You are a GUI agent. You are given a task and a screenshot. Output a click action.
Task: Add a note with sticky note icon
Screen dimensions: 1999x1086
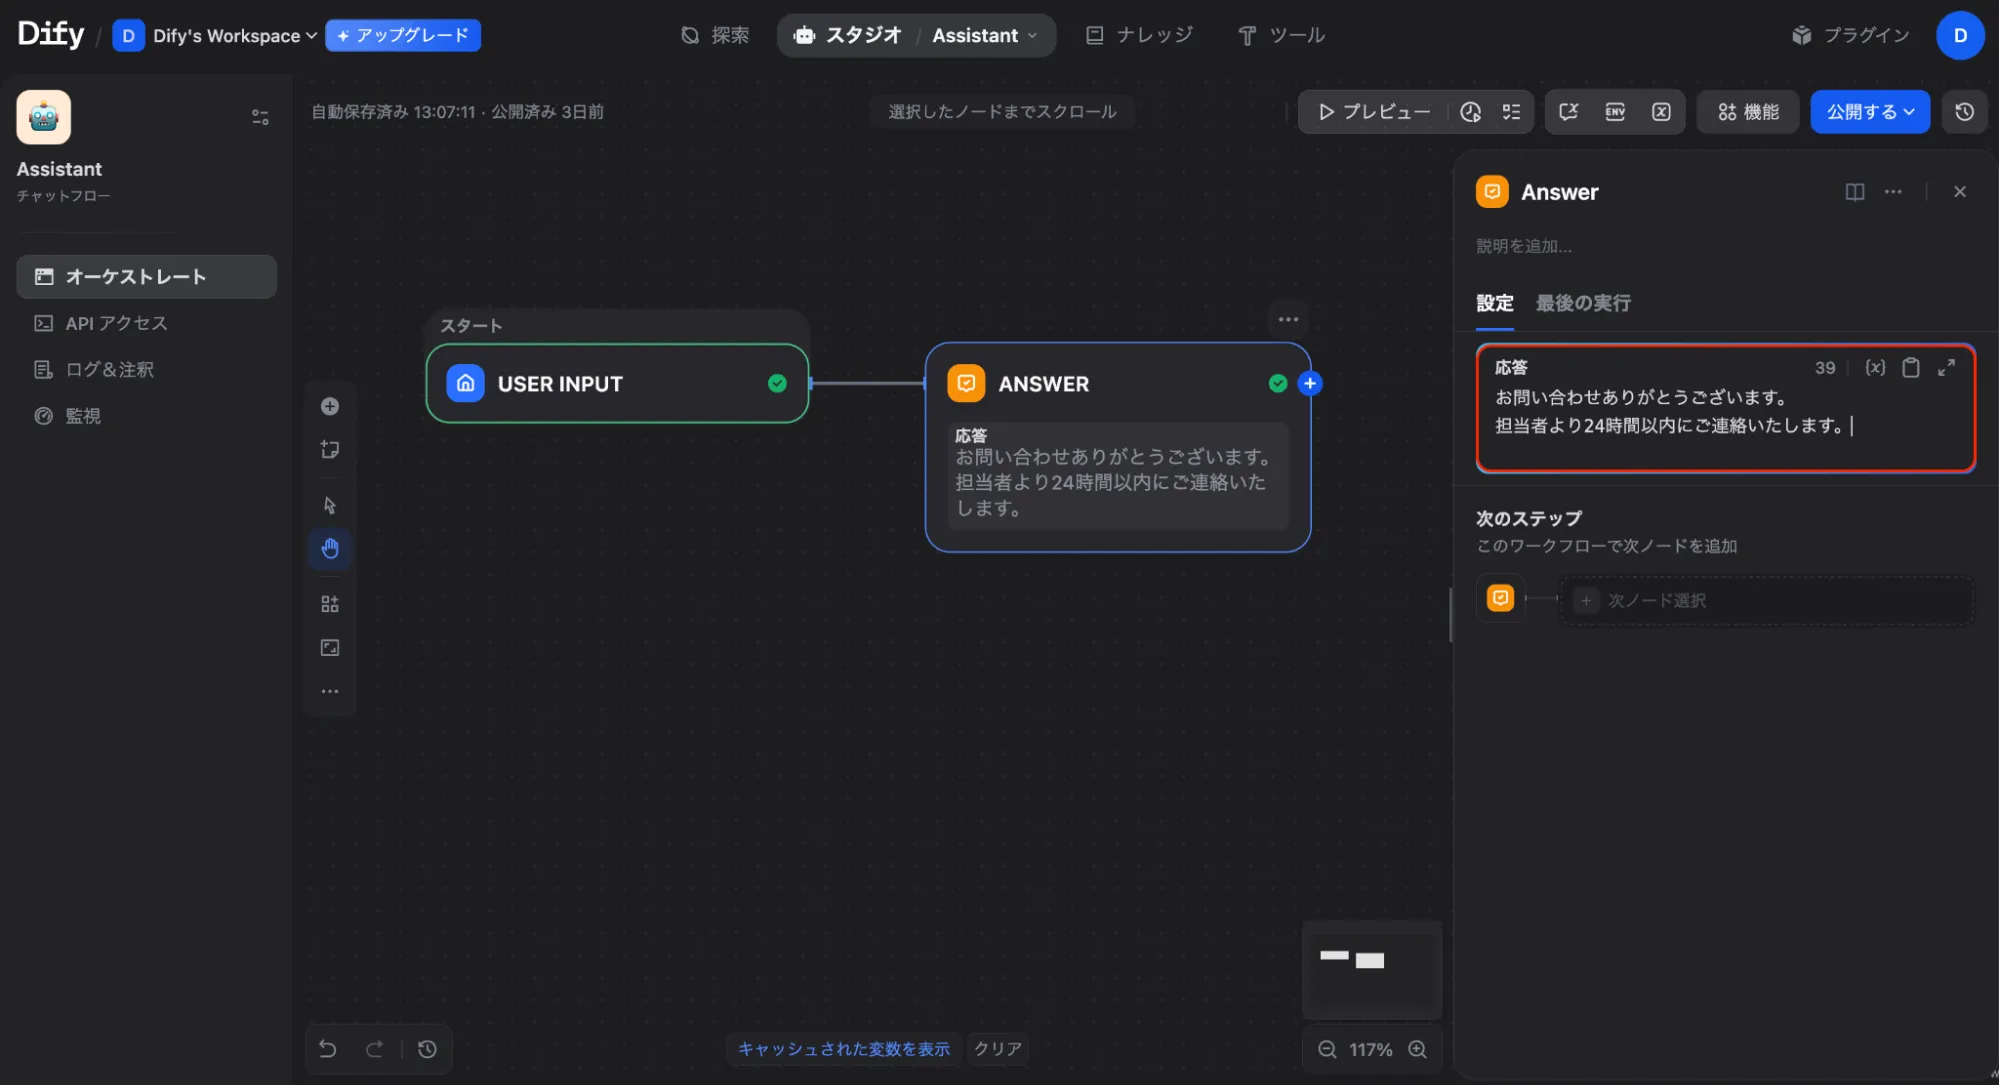coord(330,450)
